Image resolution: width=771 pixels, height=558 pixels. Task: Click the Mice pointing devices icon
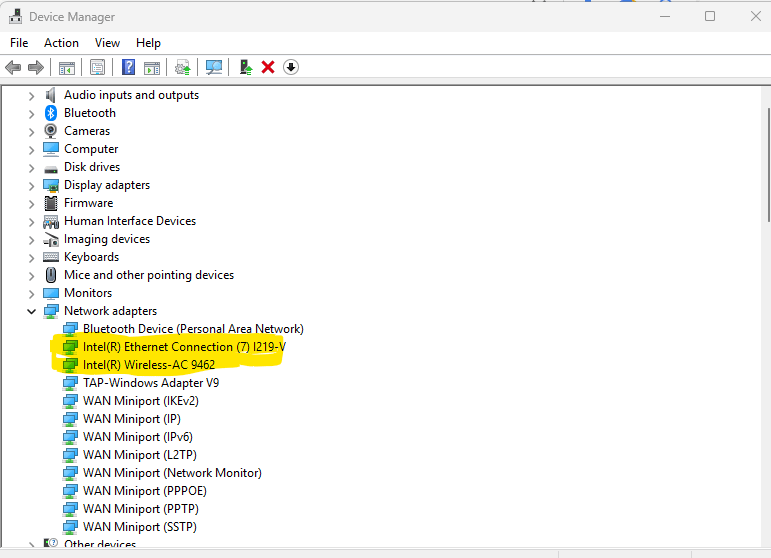[51, 275]
